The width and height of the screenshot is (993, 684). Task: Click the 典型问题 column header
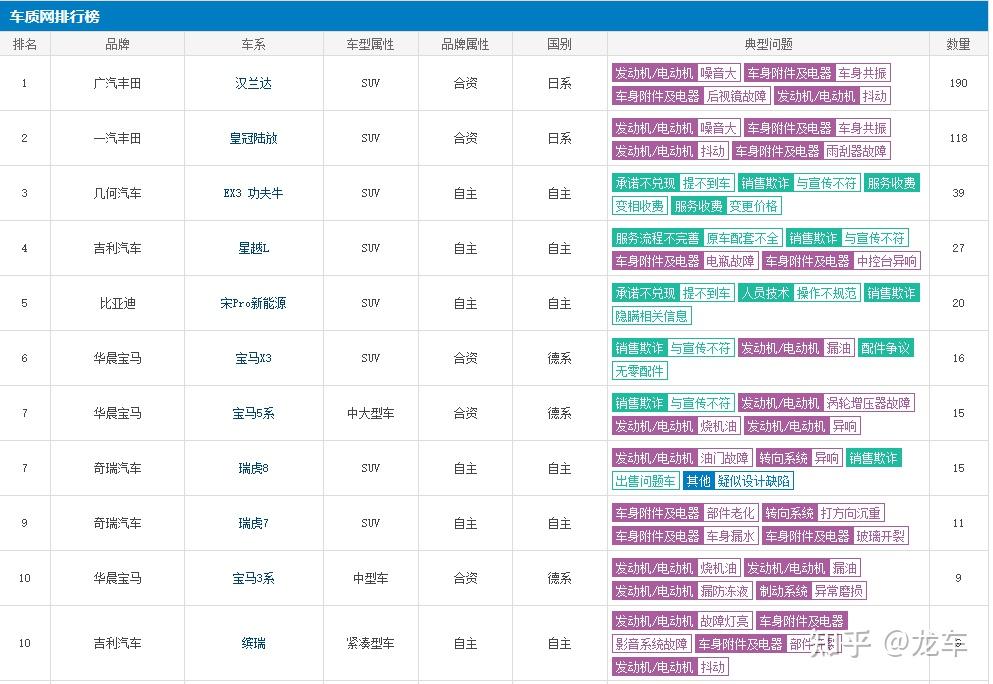(x=768, y=44)
